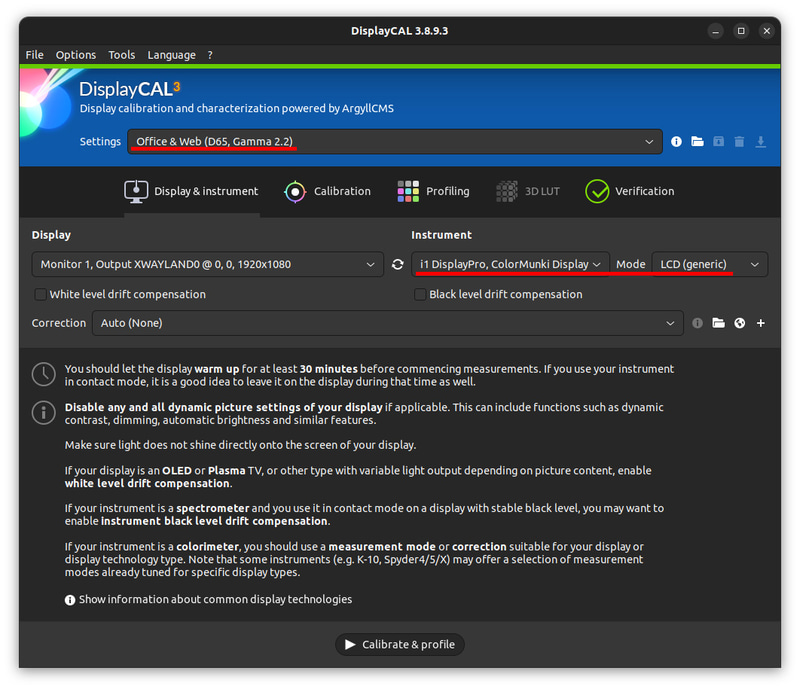The image size is (800, 689).
Task: Click the download settings icon
Action: tap(760, 142)
